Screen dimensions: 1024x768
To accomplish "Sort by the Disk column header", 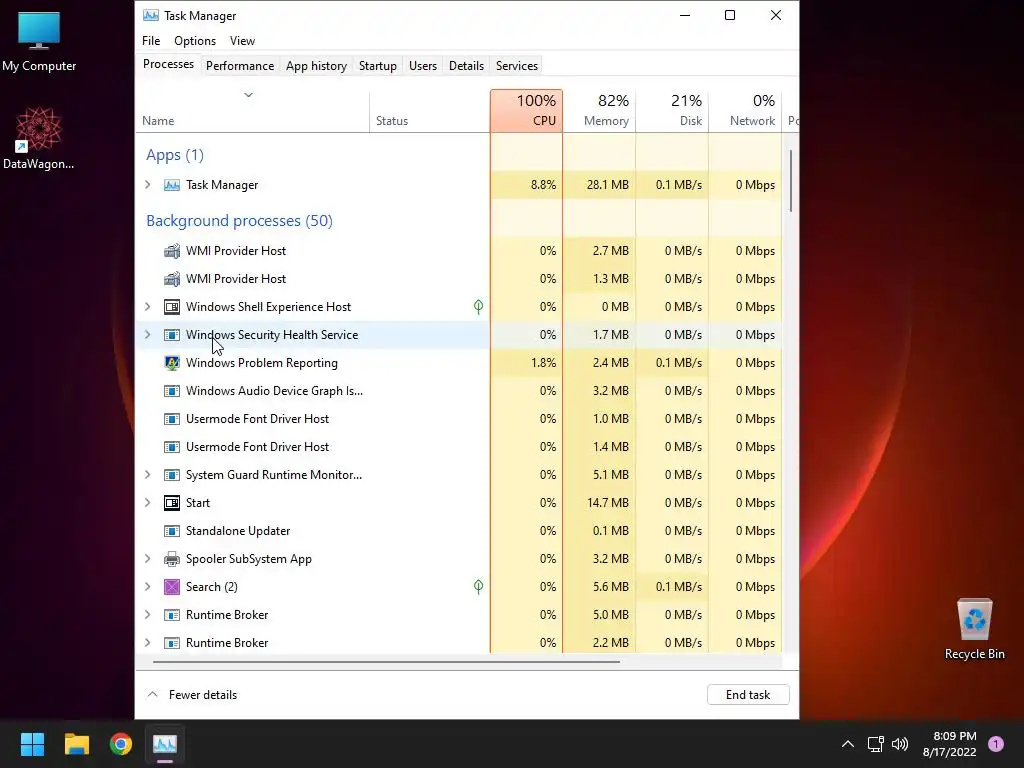I will [672, 110].
